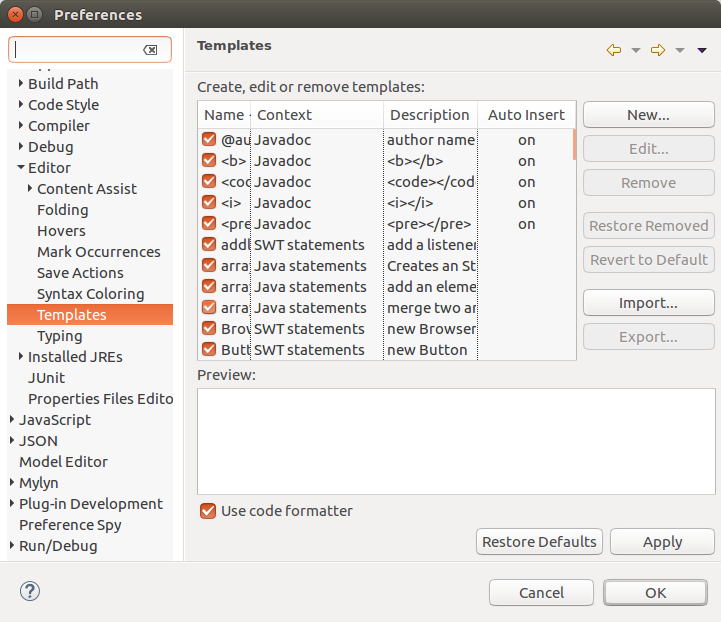
Task: Click the Import... button
Action: pos(649,302)
